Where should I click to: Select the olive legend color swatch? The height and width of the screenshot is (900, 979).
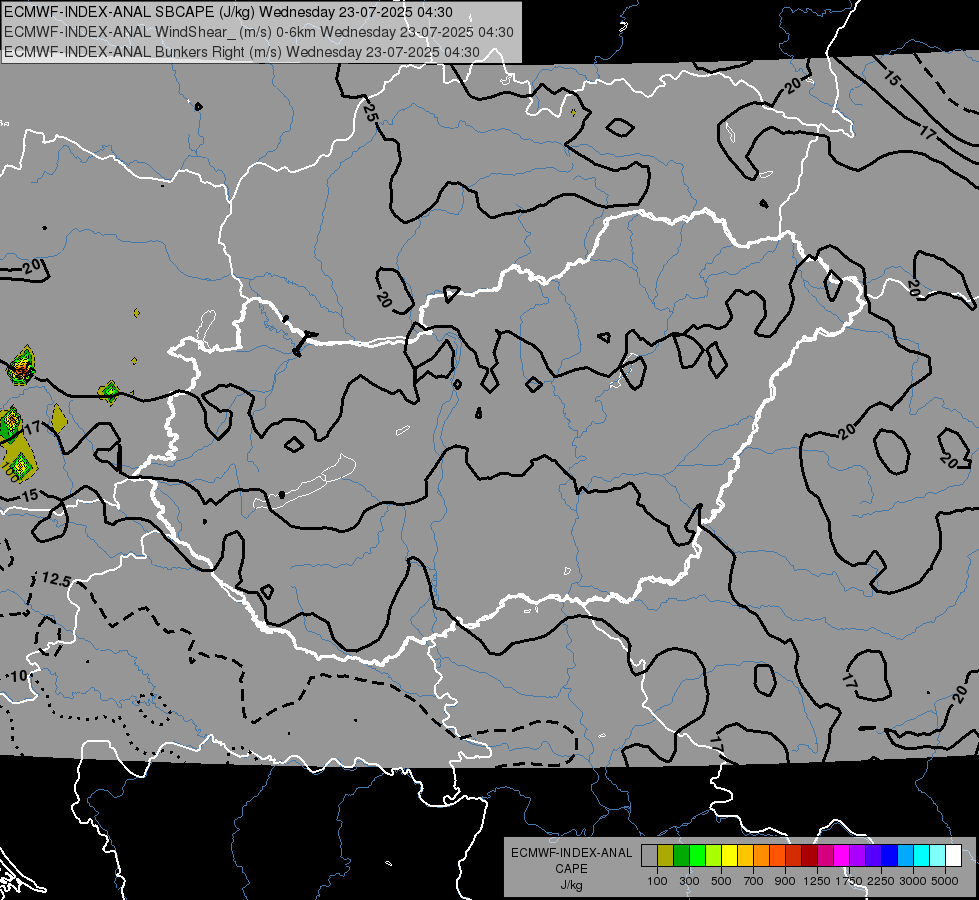click(x=666, y=856)
